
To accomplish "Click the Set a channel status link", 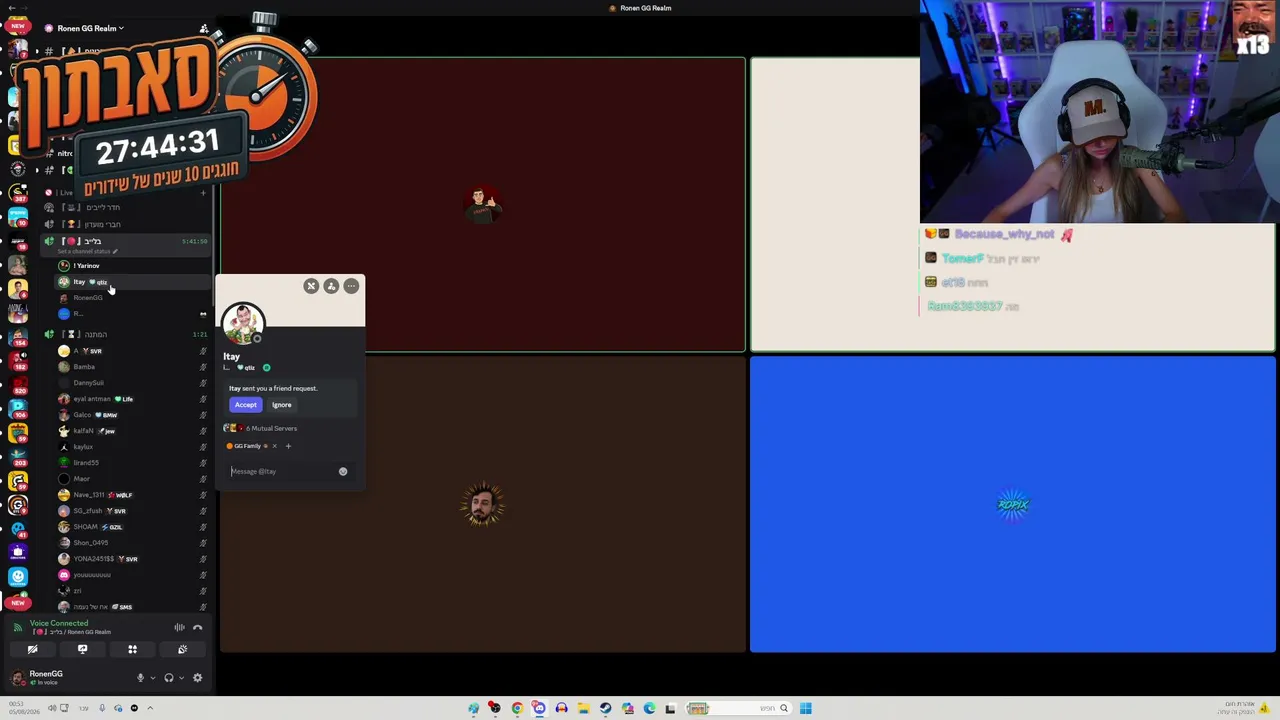I will [88, 251].
